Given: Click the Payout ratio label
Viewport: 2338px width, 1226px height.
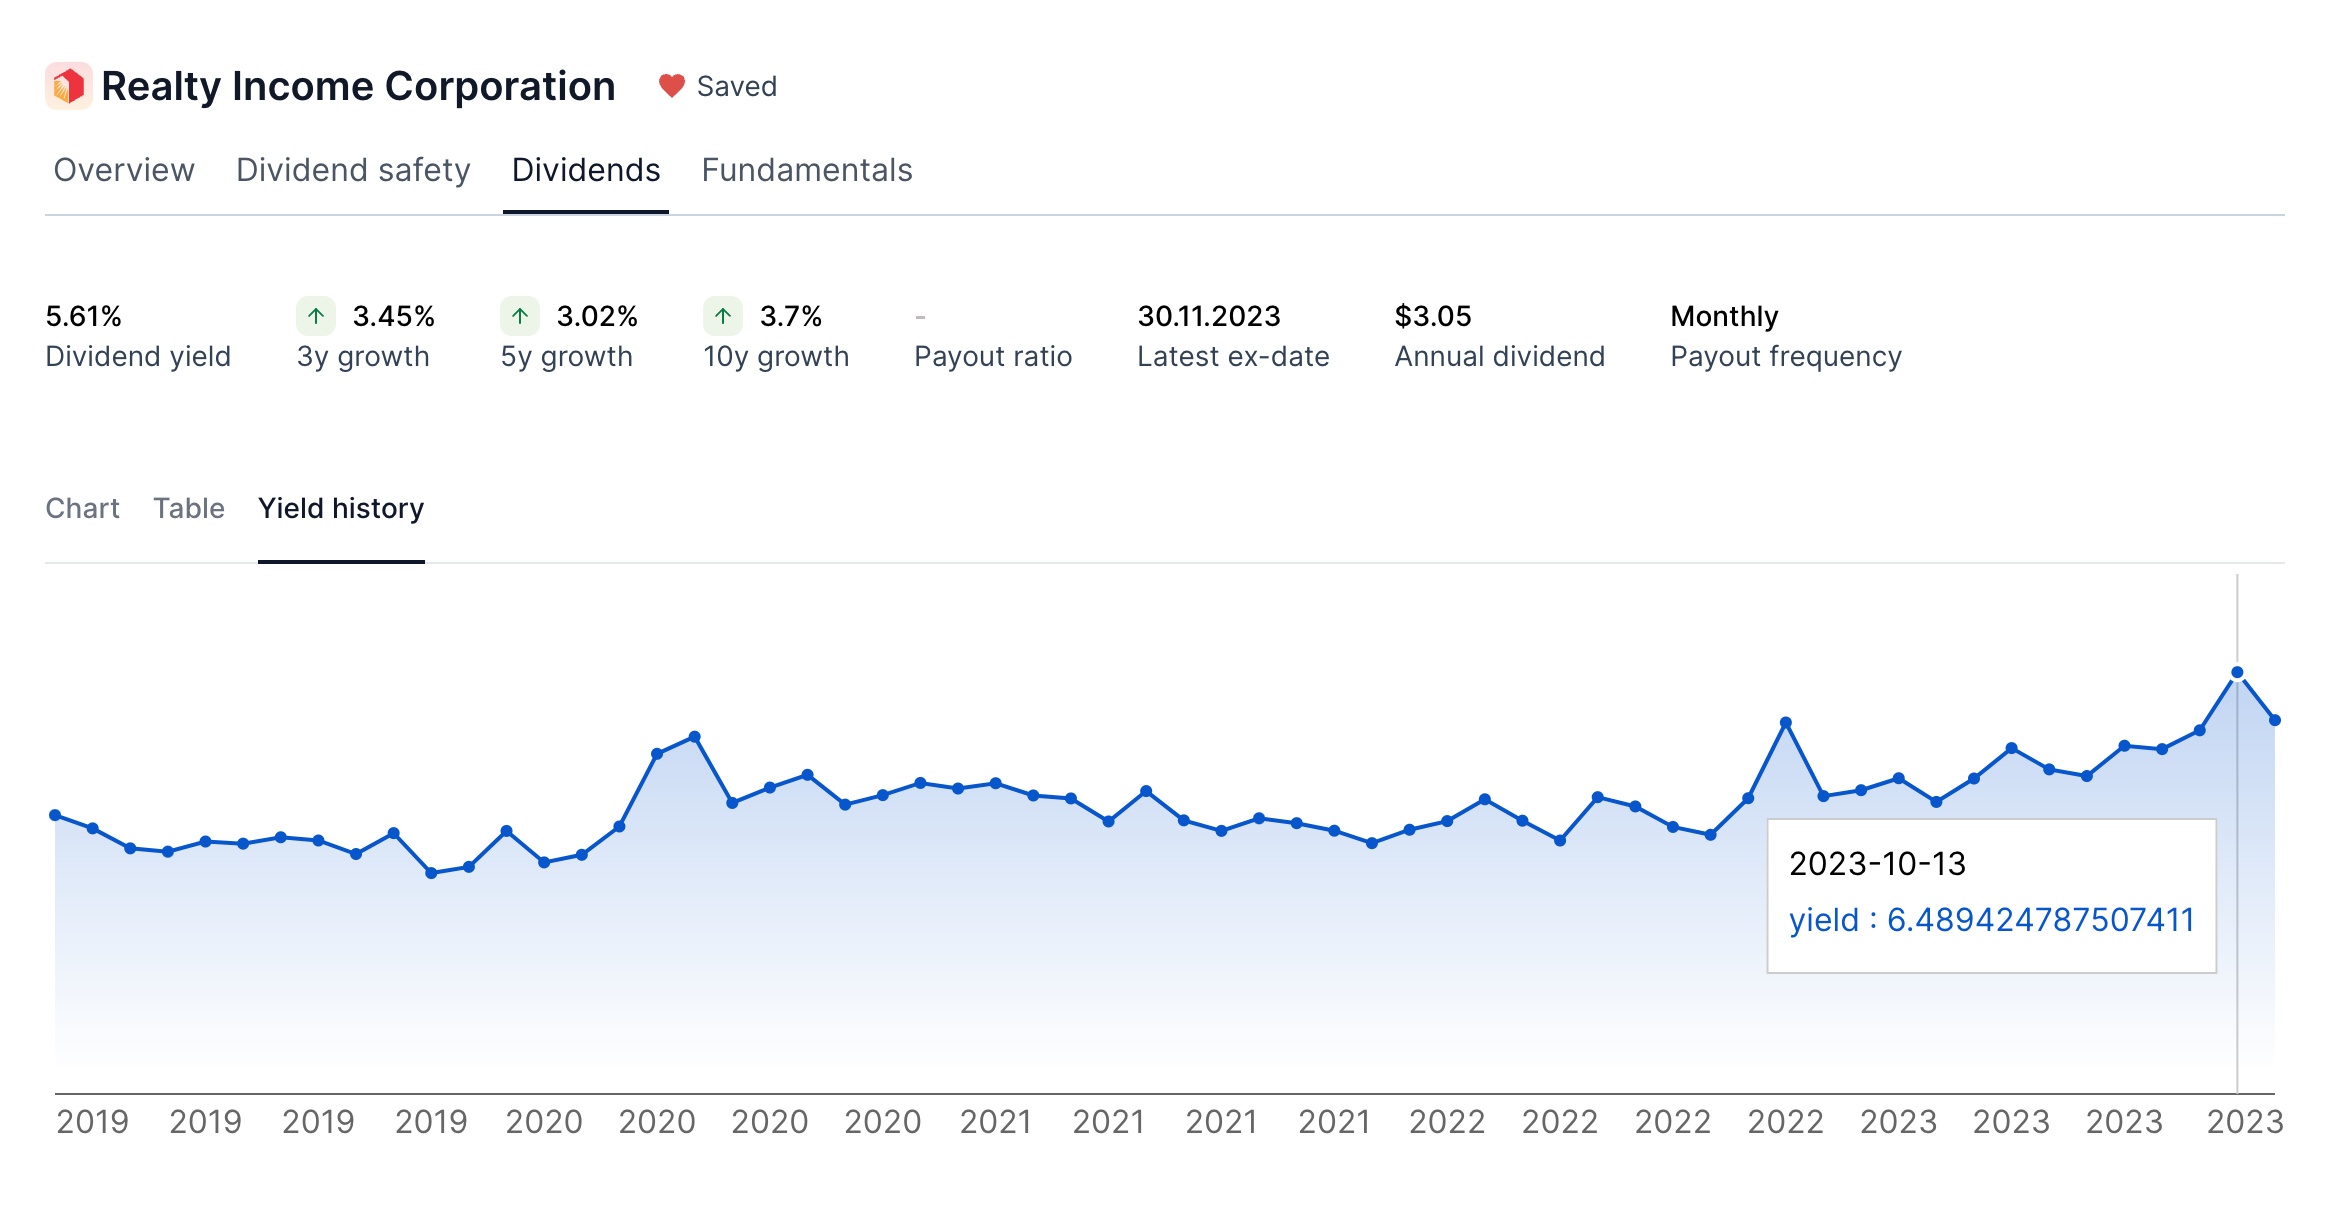Looking at the screenshot, I should 993,356.
